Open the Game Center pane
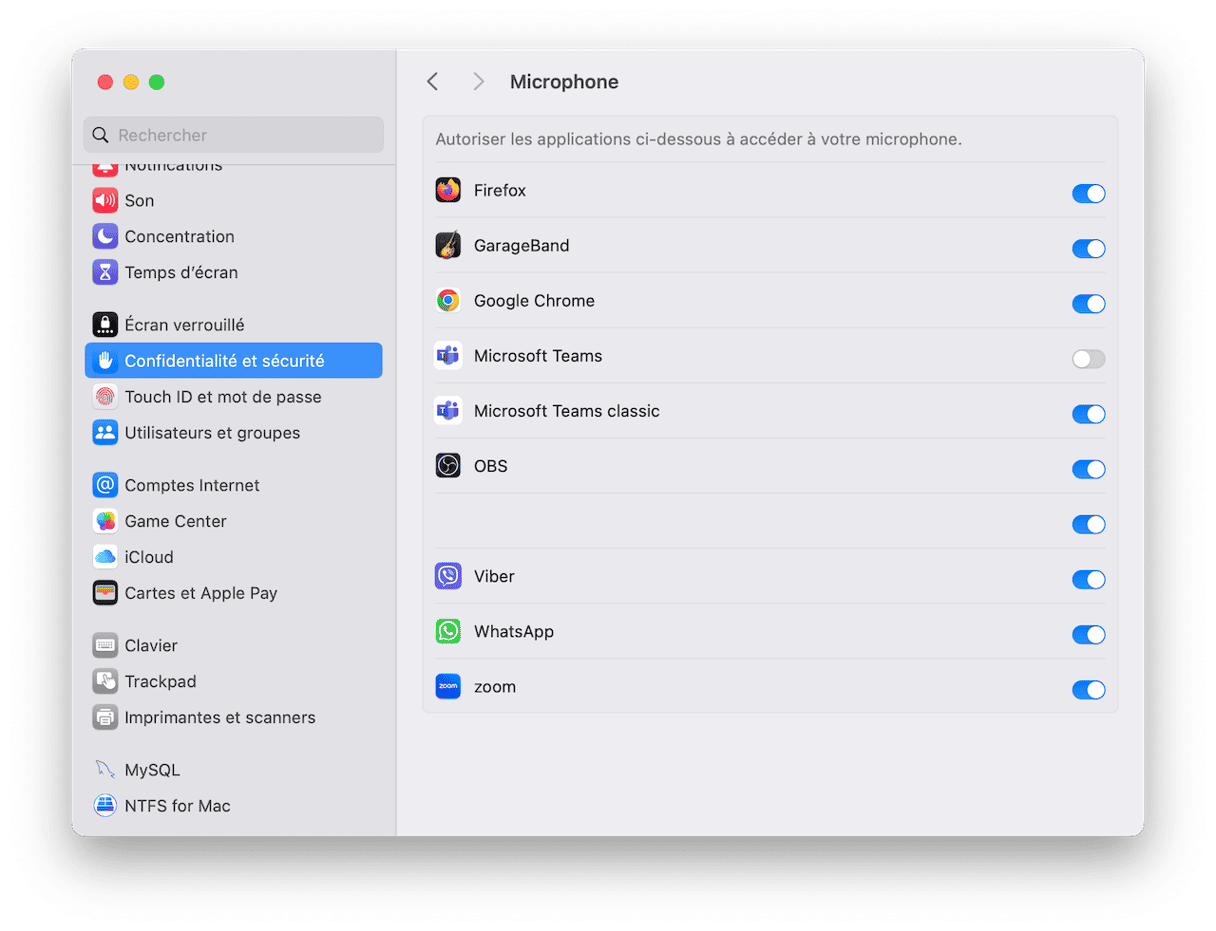Screen dimensions: 1216x931 pos(175,521)
